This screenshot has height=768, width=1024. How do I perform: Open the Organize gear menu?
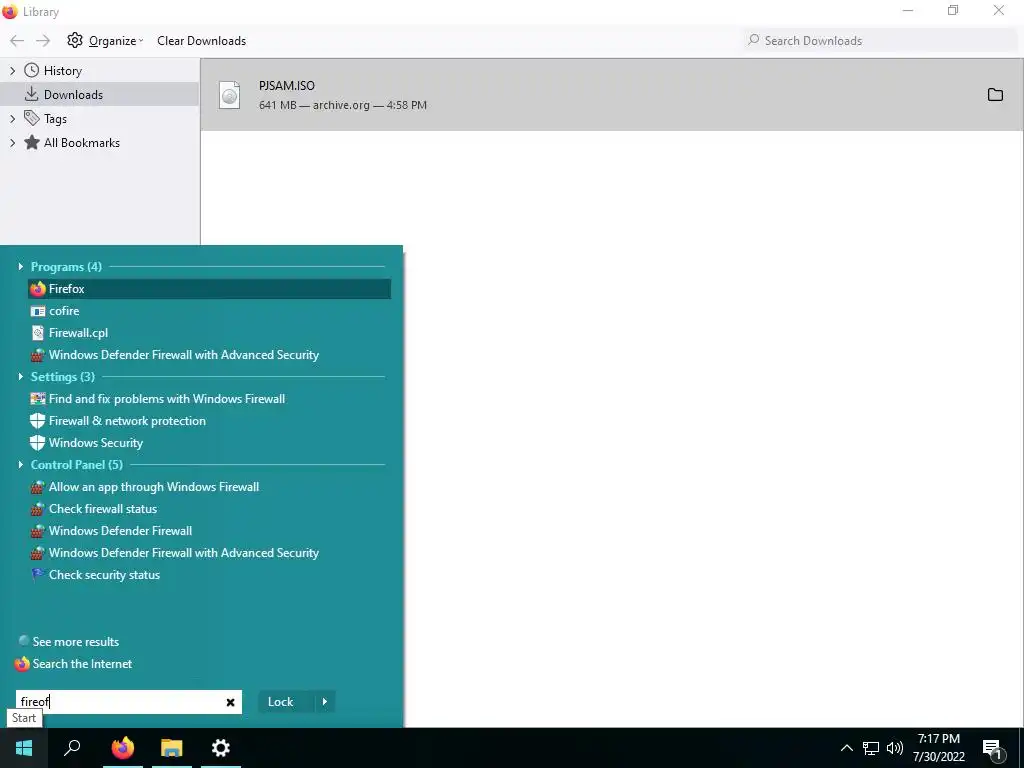pyautogui.click(x=104, y=40)
